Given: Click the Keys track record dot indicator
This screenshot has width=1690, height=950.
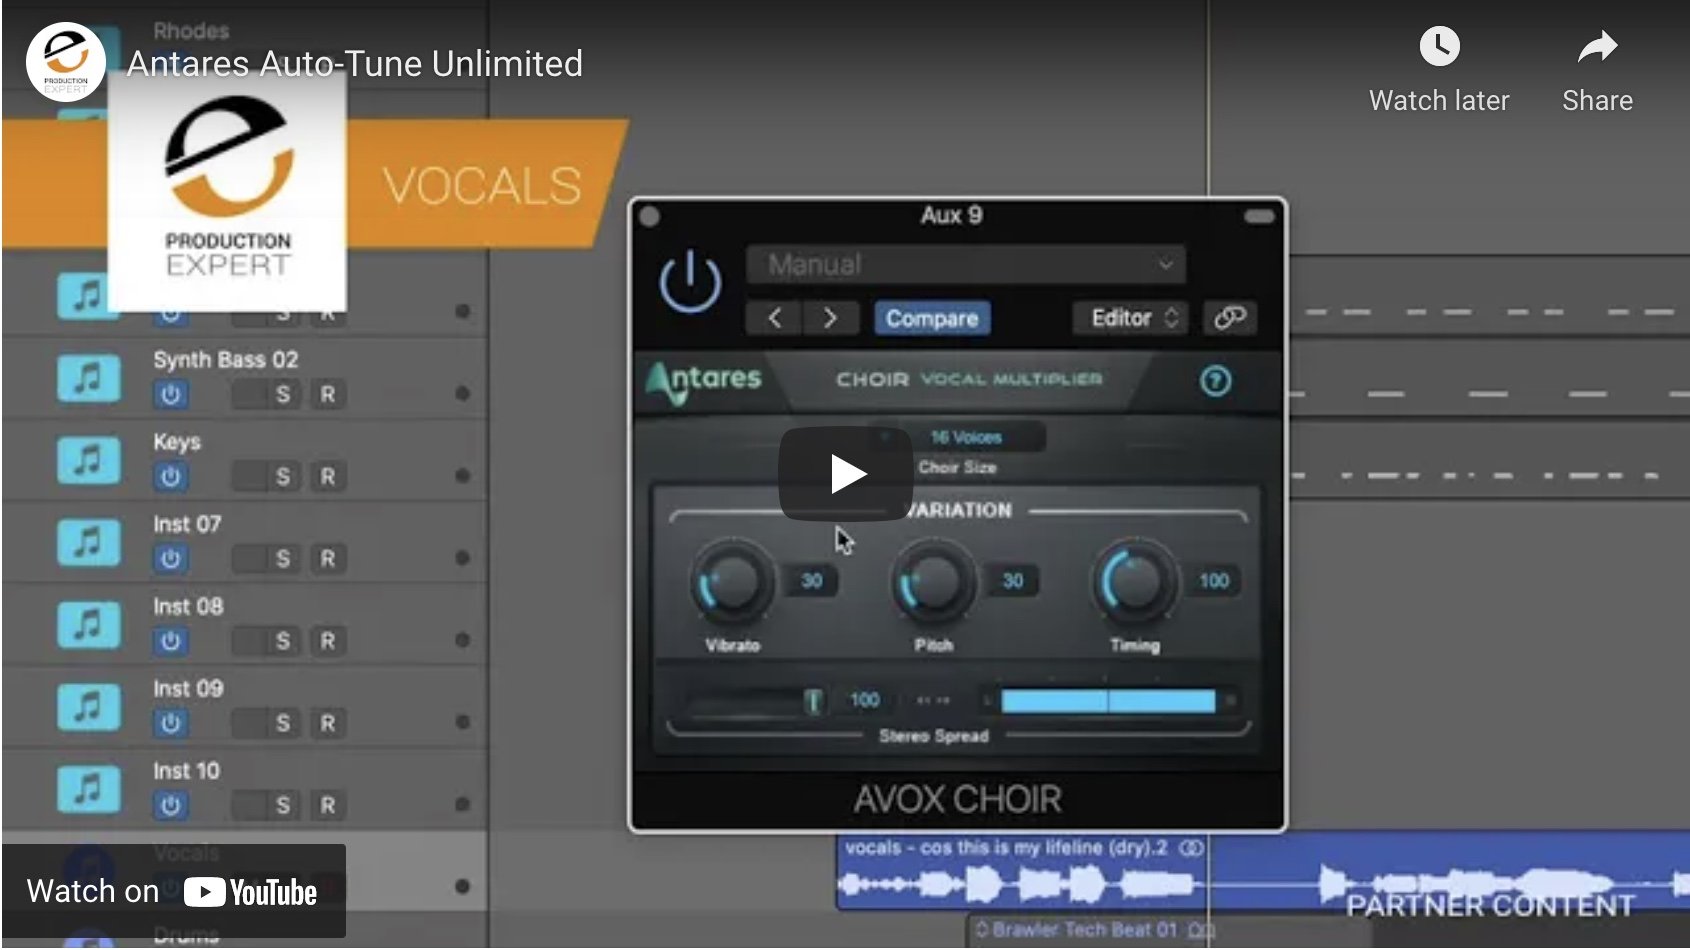Looking at the screenshot, I should (462, 476).
